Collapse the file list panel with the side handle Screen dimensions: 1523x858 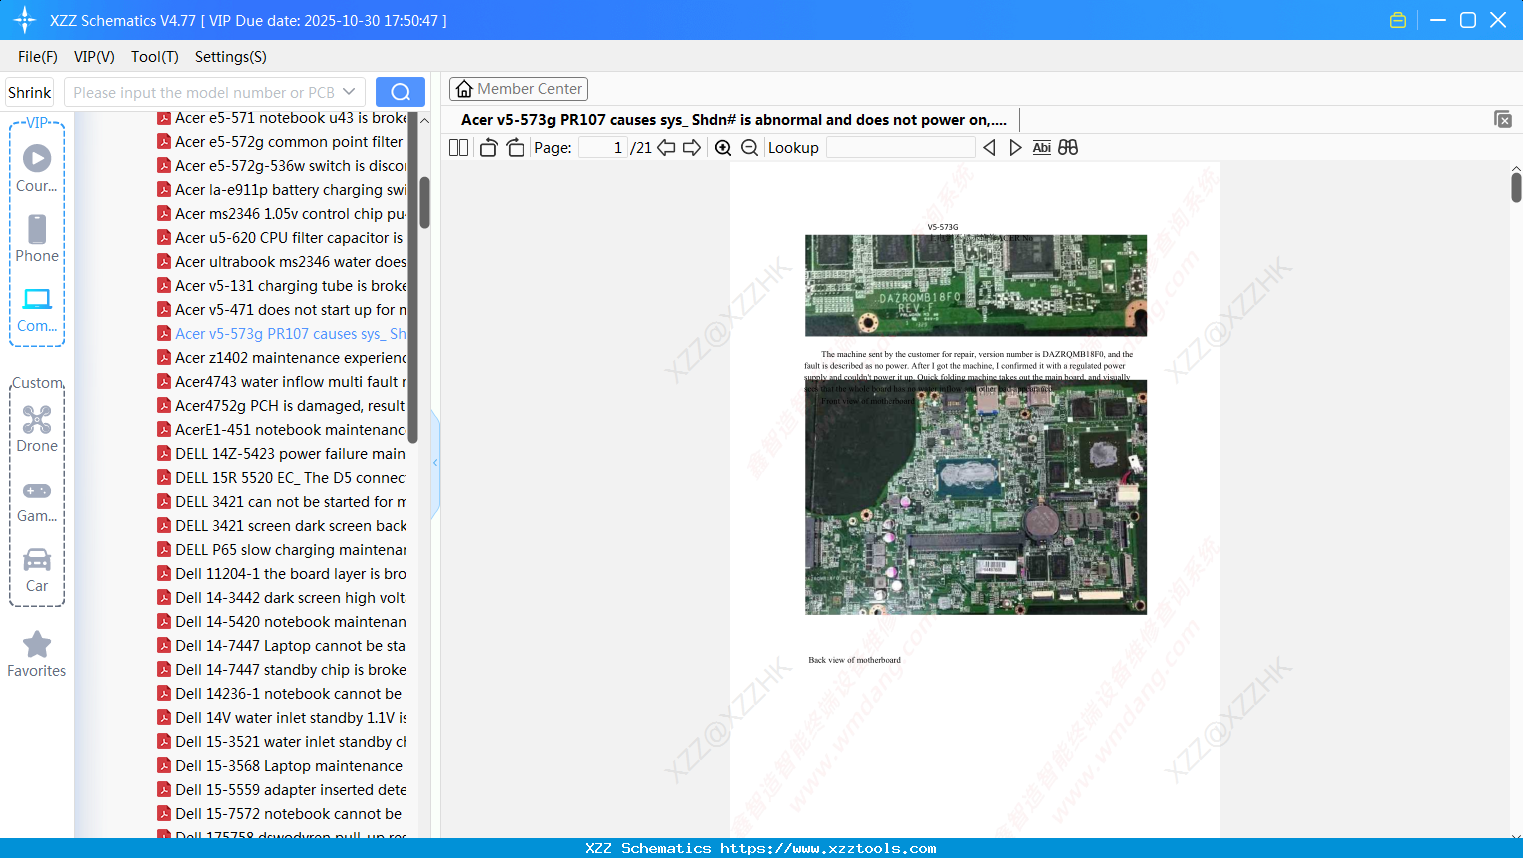point(435,463)
